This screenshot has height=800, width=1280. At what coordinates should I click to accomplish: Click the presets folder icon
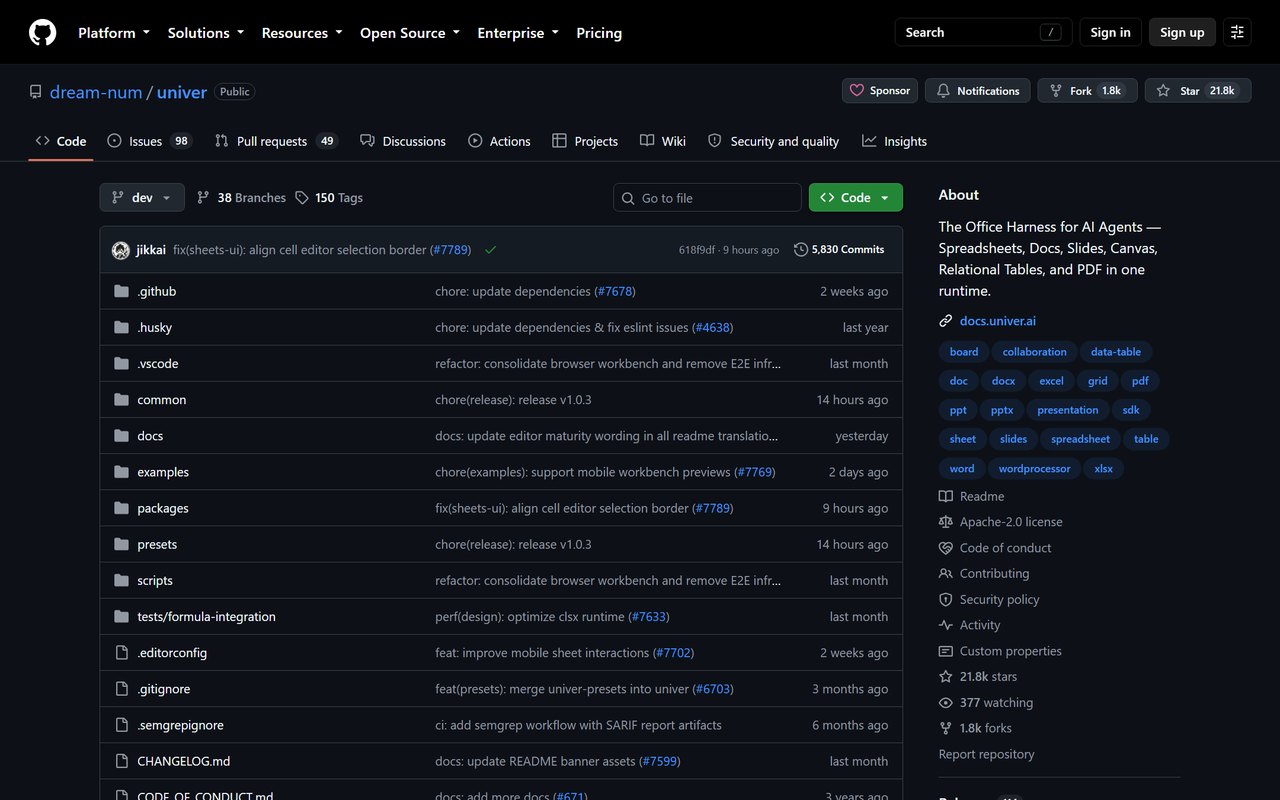pos(122,545)
